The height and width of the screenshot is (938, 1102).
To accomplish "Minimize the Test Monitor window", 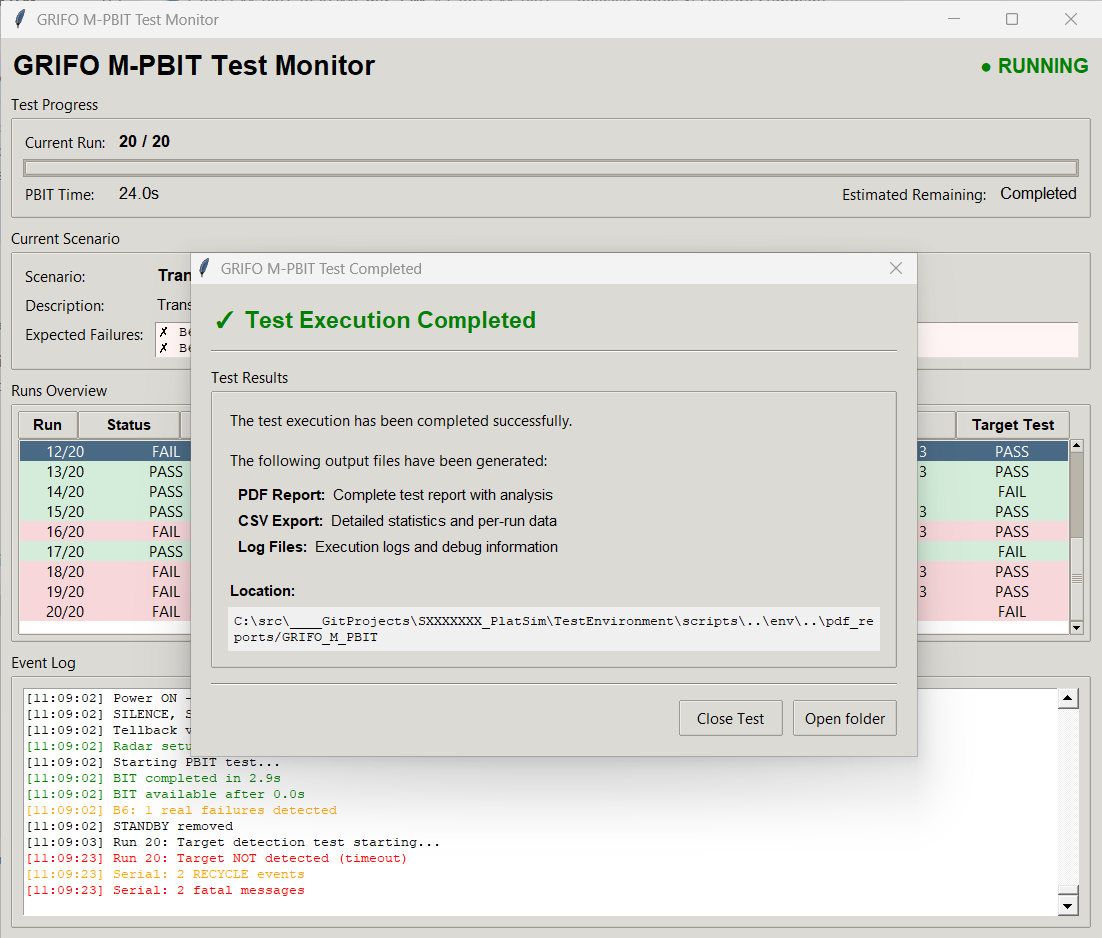I will pyautogui.click(x=954, y=19).
